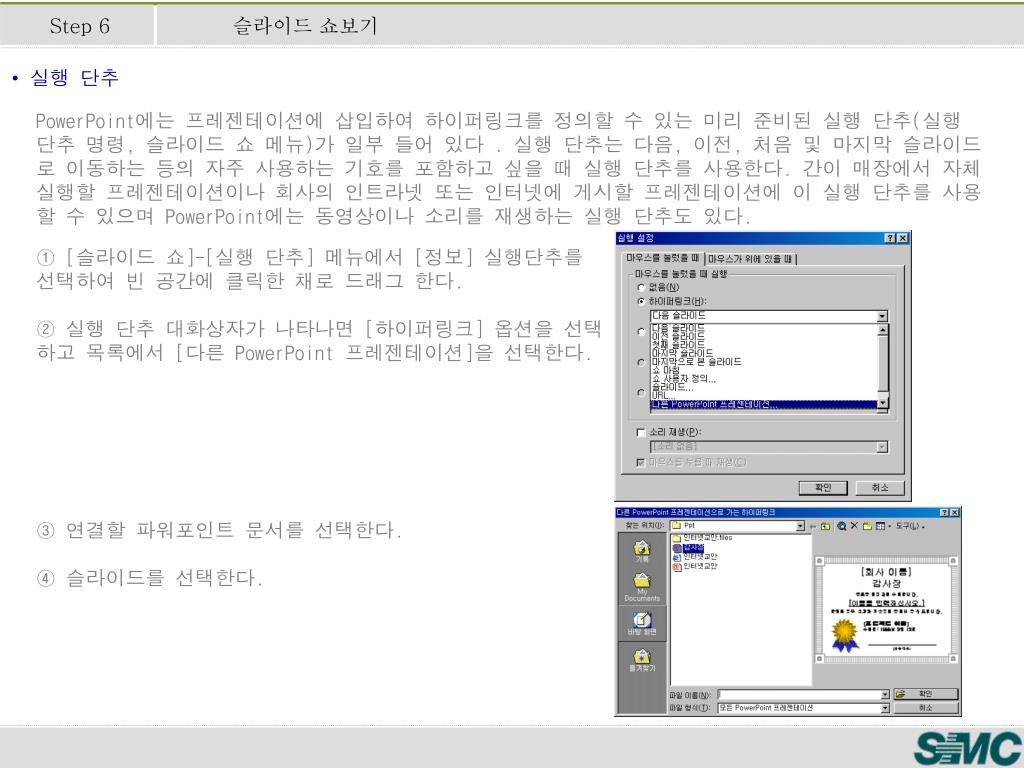Enable the 소리 재생(P) checkbox

(641, 432)
